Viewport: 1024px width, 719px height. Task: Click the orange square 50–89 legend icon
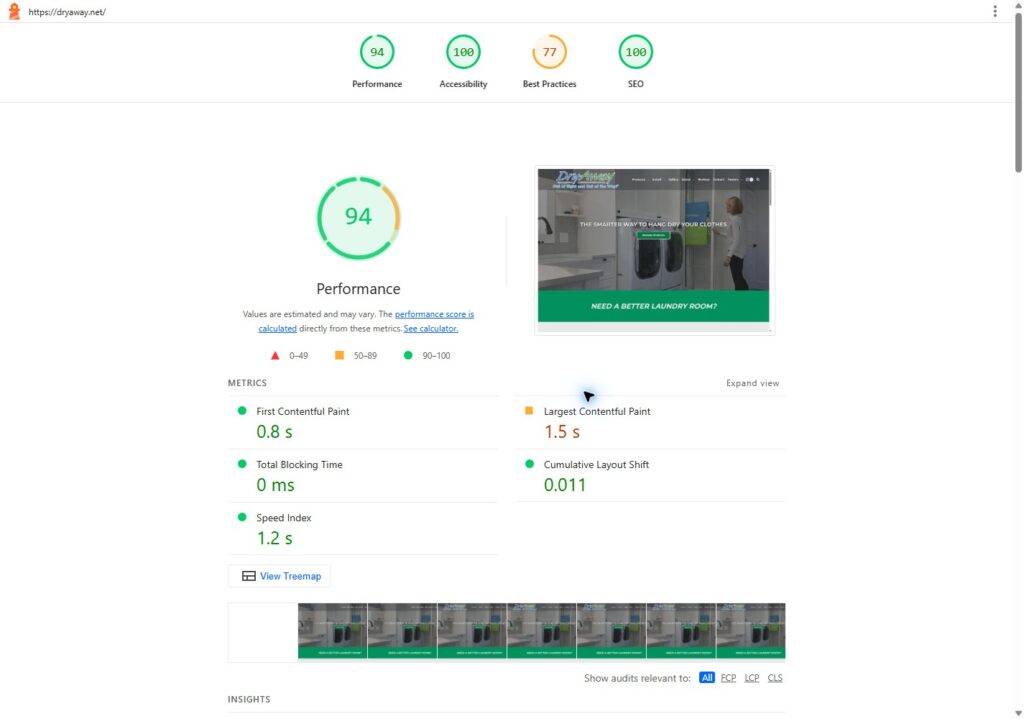(340, 355)
